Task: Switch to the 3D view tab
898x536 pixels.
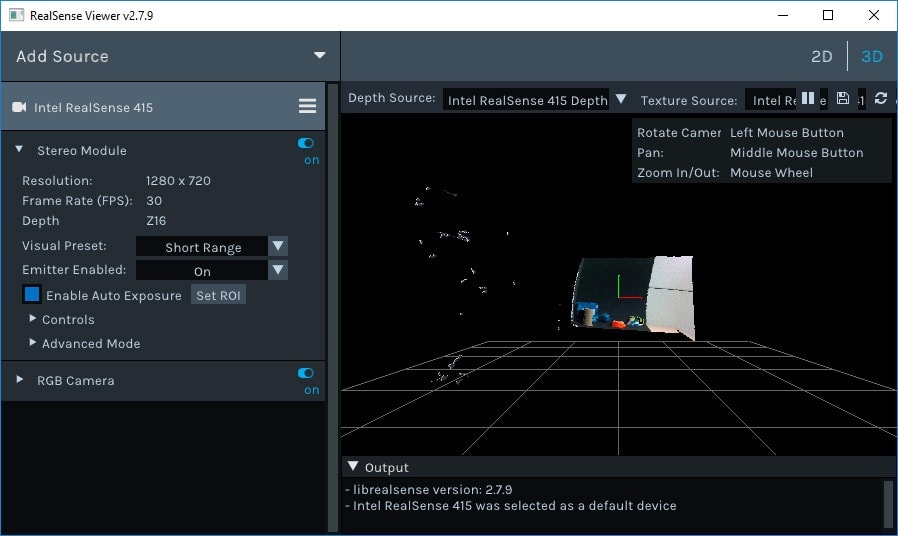Action: pos(872,57)
